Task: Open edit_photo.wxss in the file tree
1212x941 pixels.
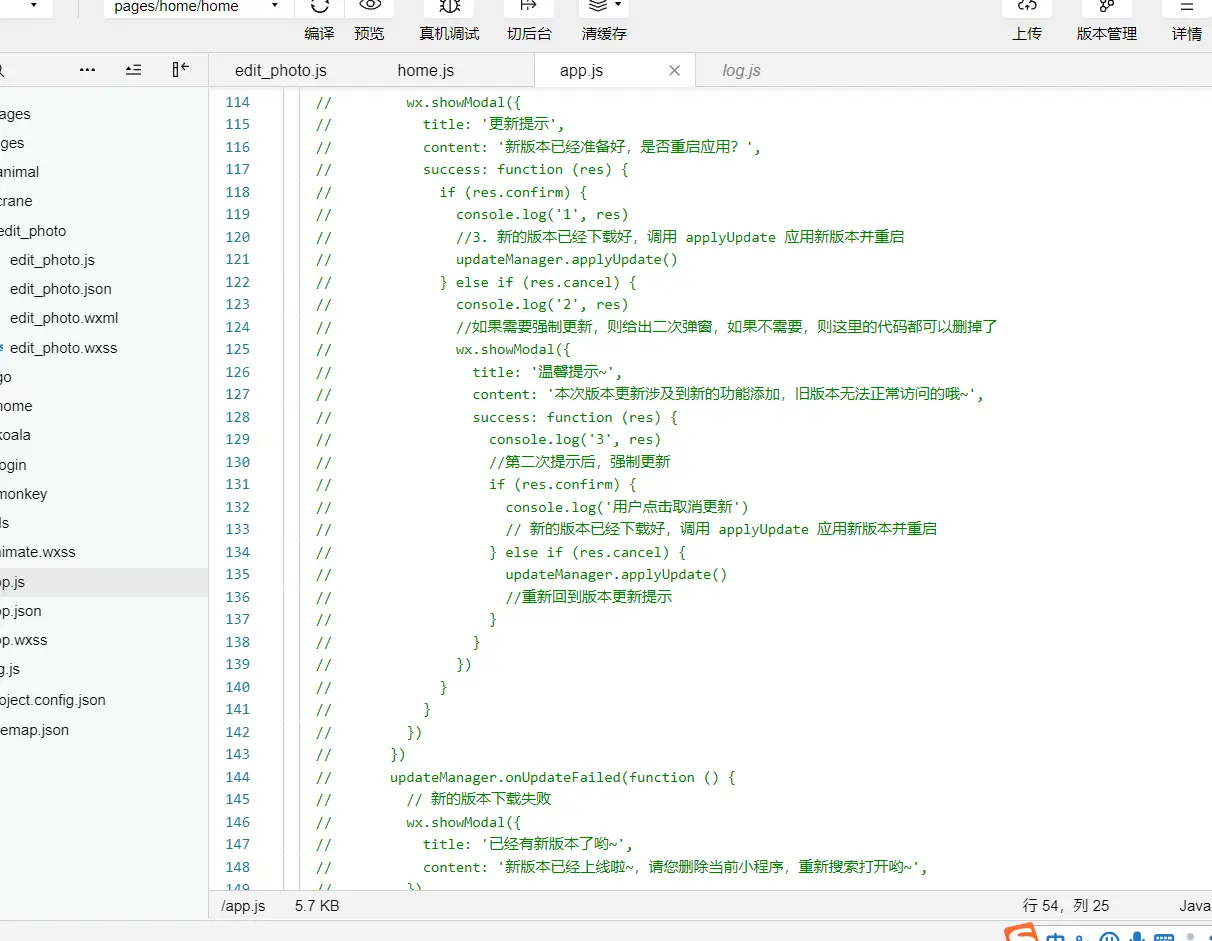Action: [x=104, y=348]
